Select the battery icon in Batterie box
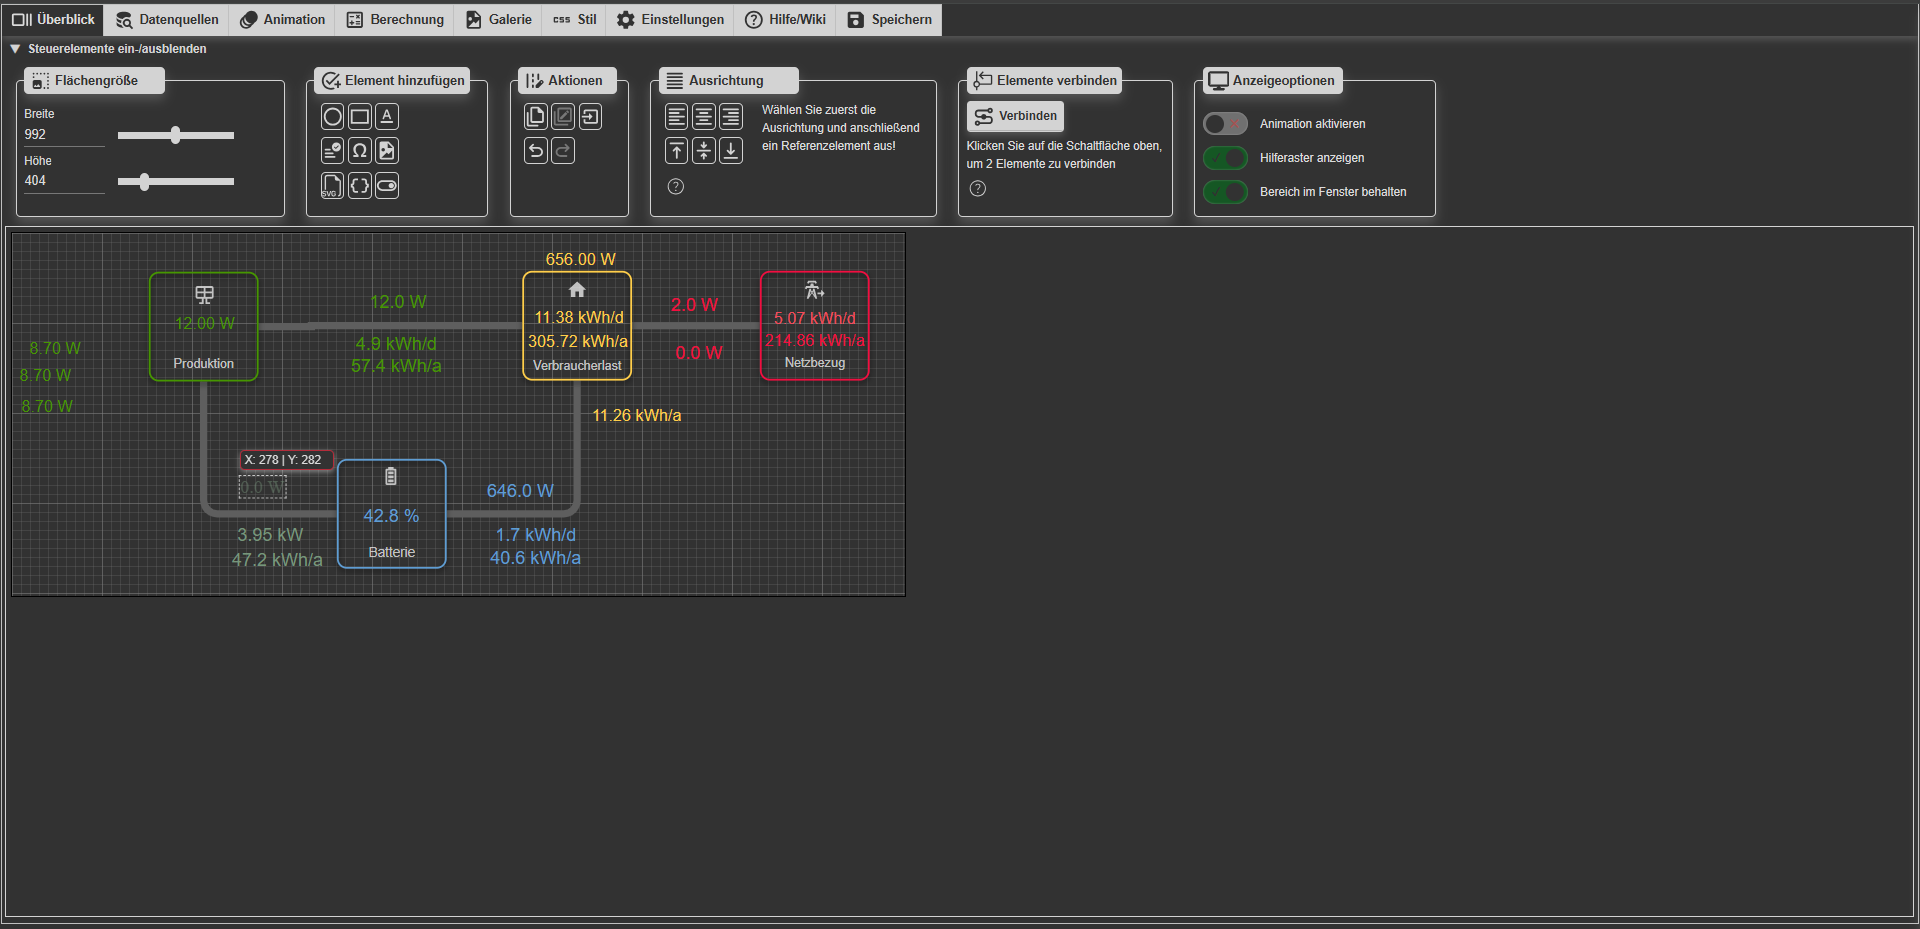The width and height of the screenshot is (1920, 929). click(391, 477)
